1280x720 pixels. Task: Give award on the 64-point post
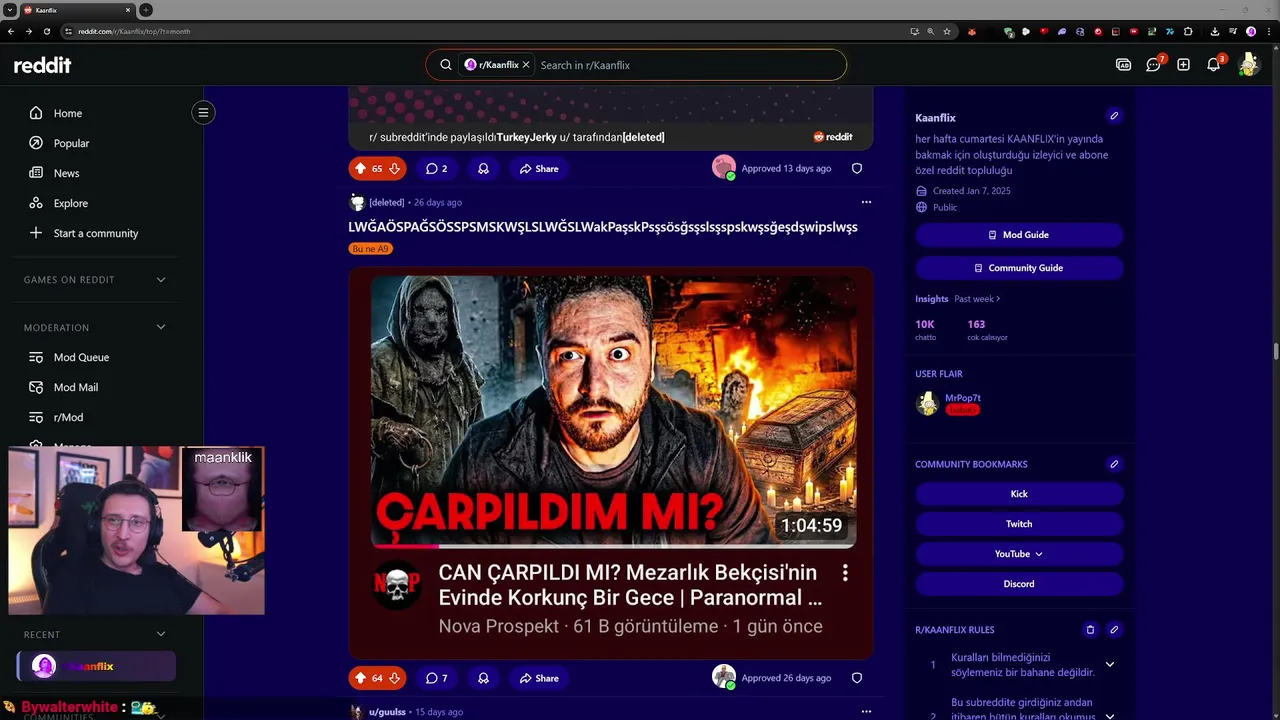tap(483, 678)
